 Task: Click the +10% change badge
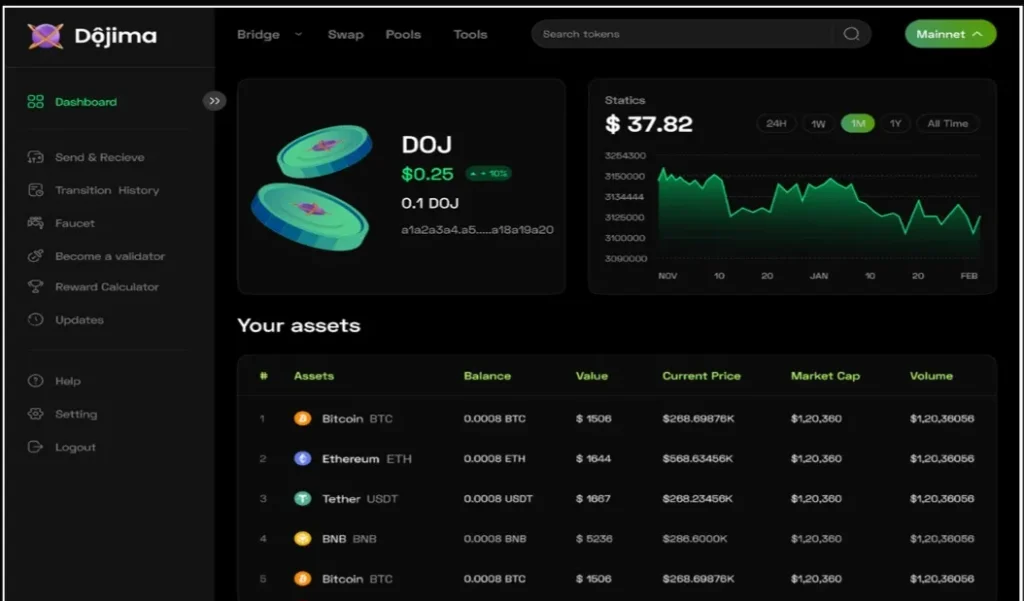click(488, 173)
